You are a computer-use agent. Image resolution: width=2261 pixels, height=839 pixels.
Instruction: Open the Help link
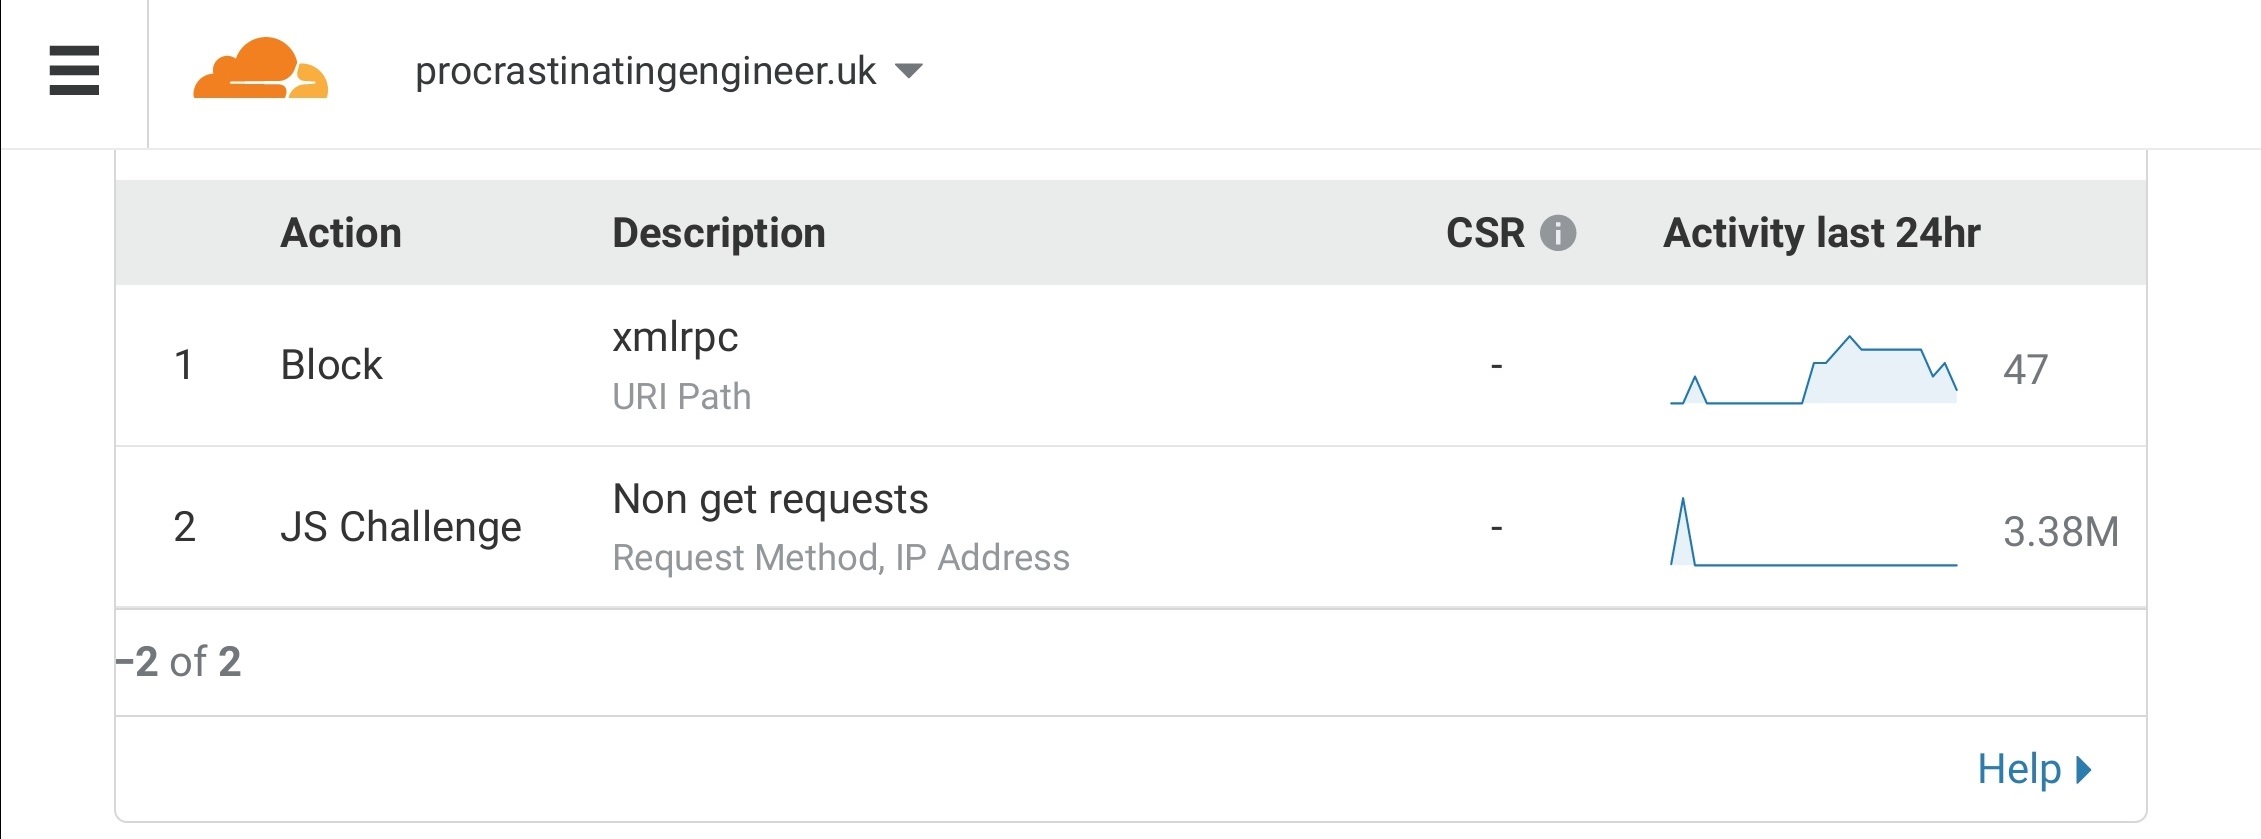(2019, 769)
